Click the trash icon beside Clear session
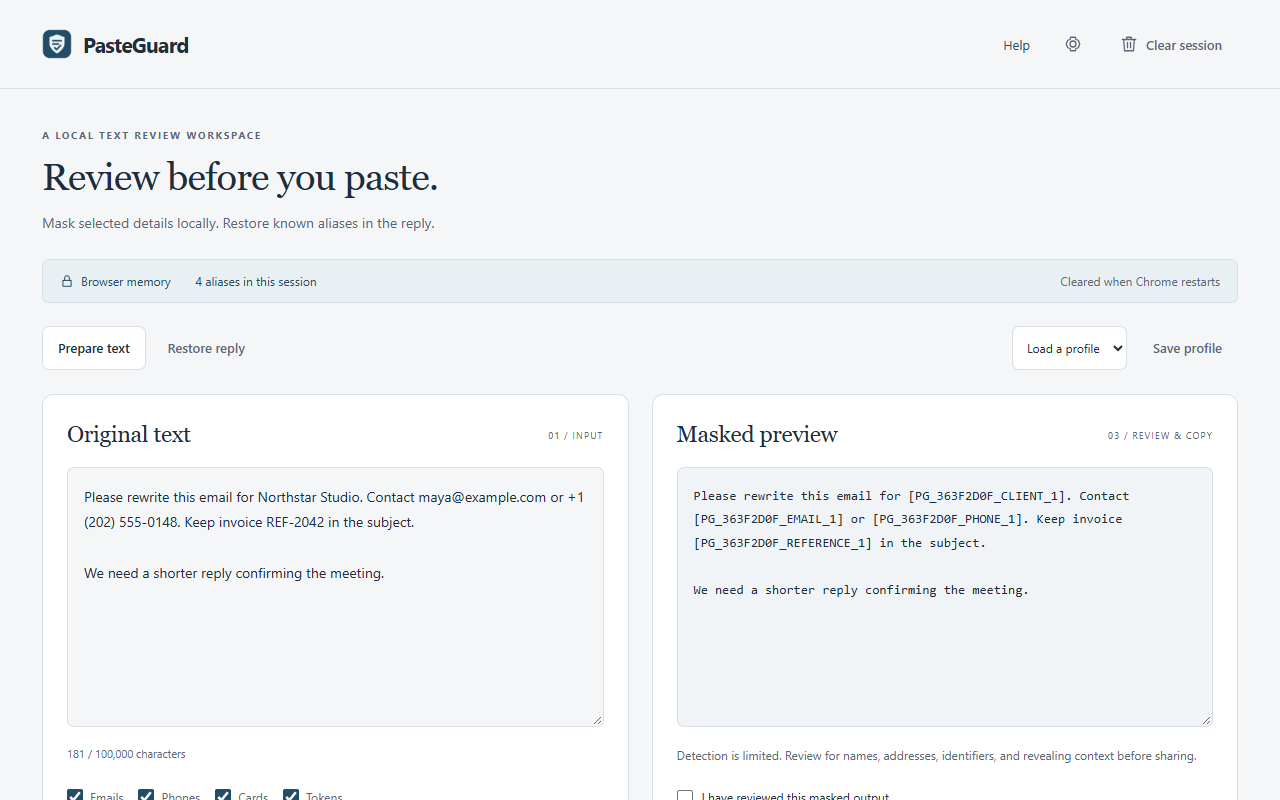1280x800 pixels. point(1129,44)
